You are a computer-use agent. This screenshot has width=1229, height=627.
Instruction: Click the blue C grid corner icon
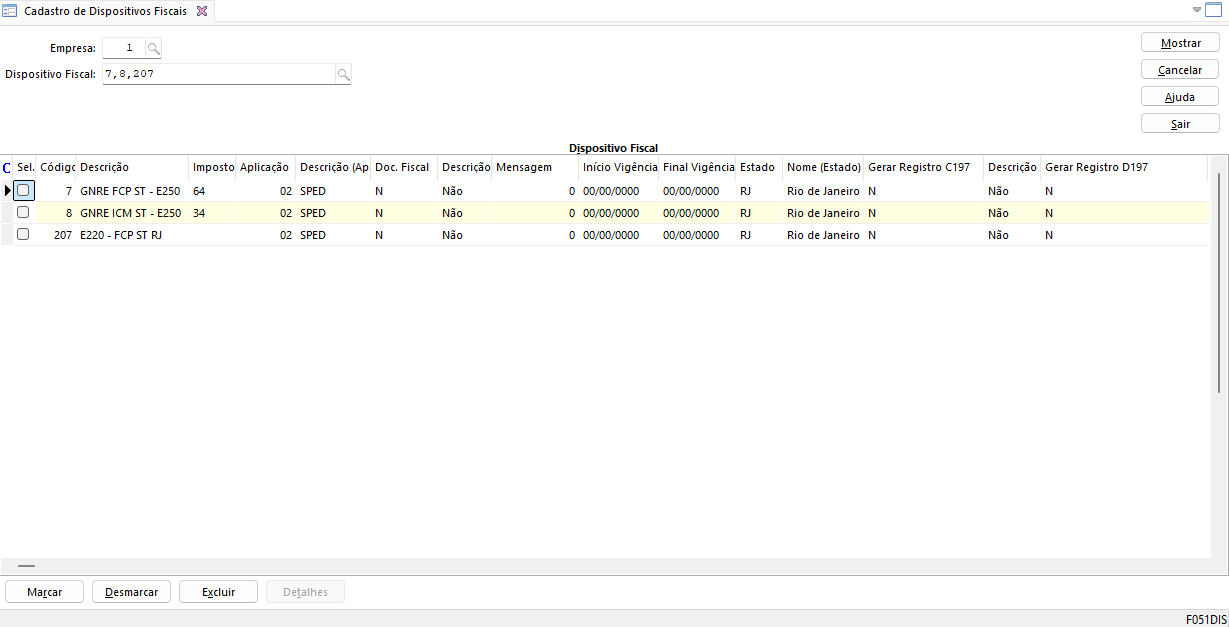(8, 167)
